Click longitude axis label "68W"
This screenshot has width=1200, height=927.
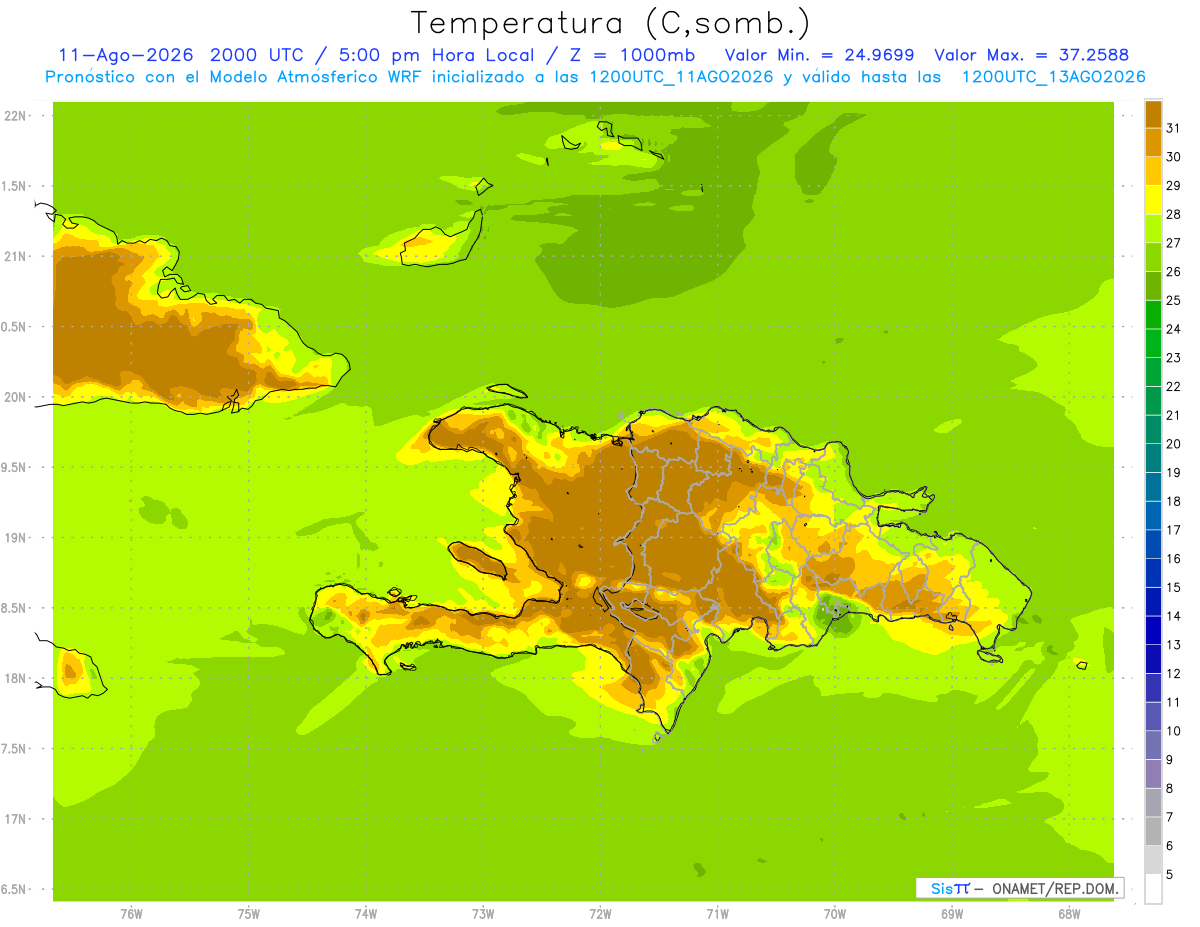[1069, 914]
